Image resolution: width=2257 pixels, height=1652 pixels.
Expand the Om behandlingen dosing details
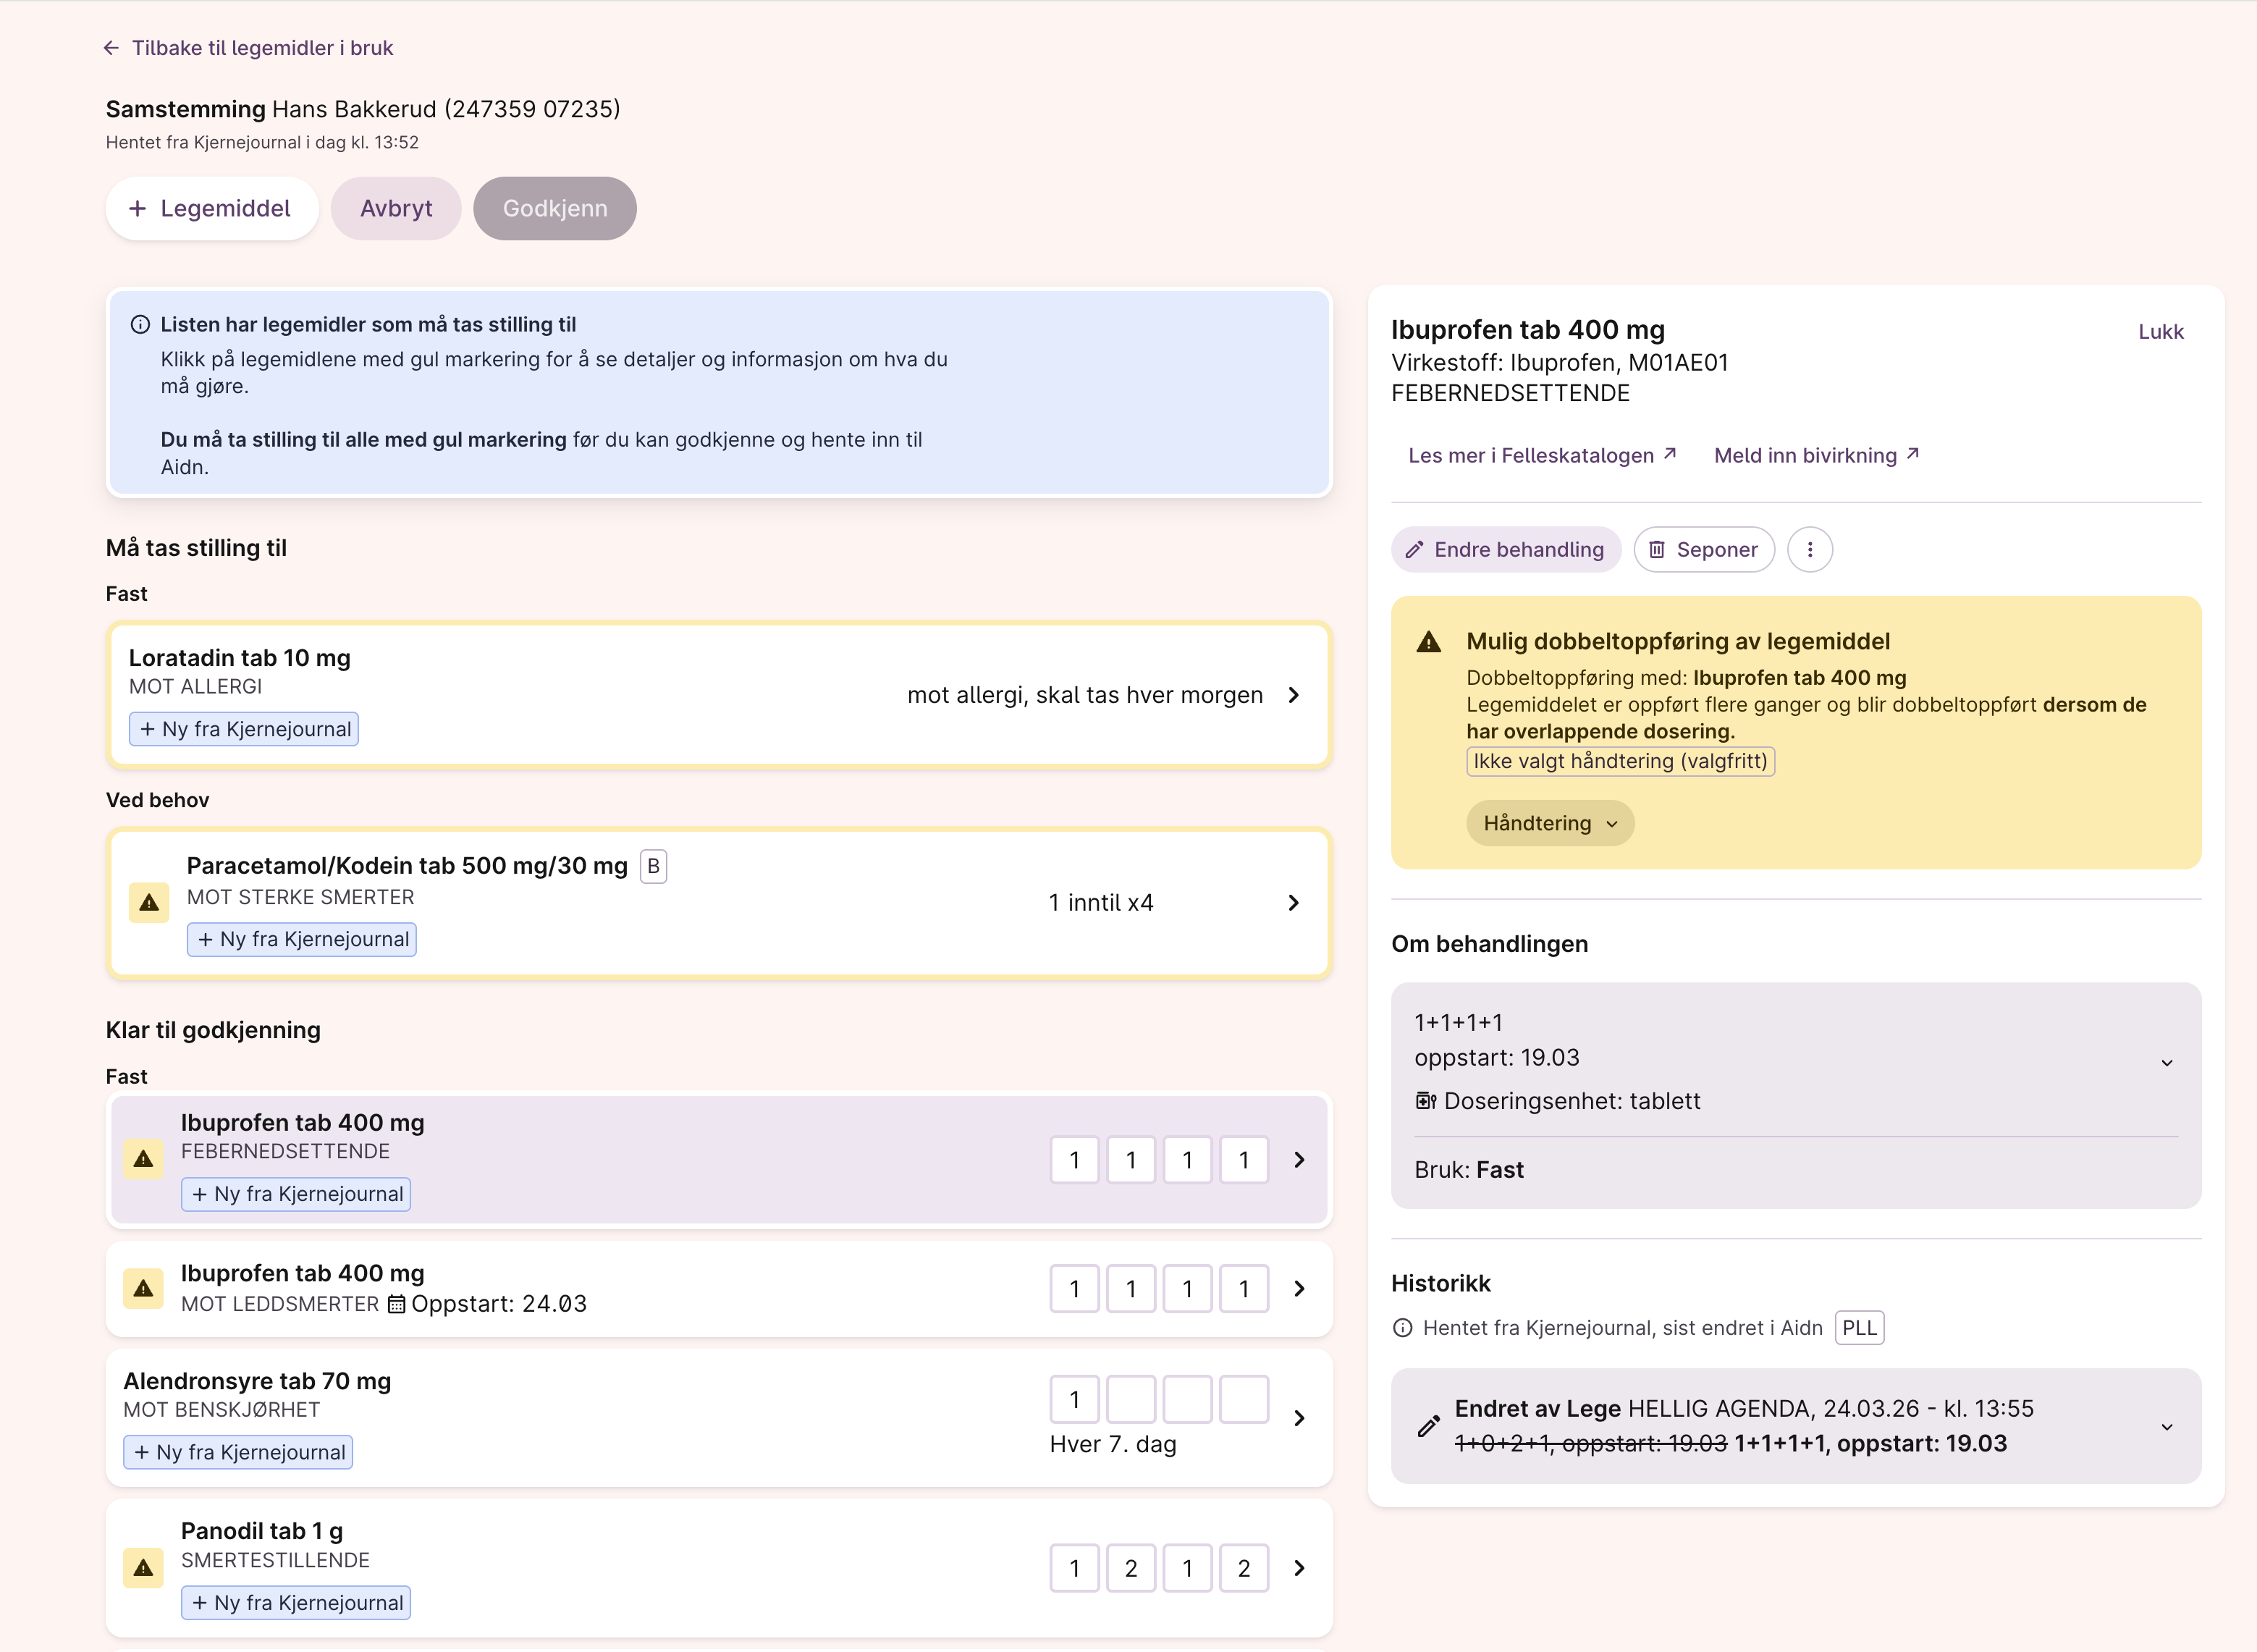[x=2166, y=1062]
